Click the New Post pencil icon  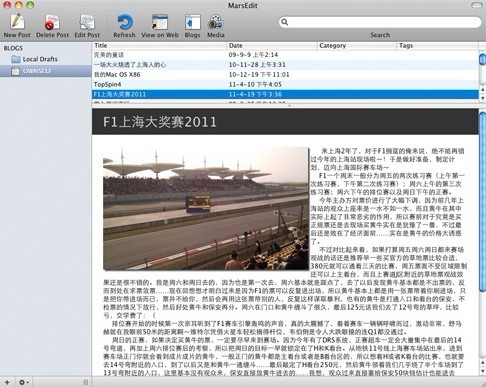click(x=17, y=22)
